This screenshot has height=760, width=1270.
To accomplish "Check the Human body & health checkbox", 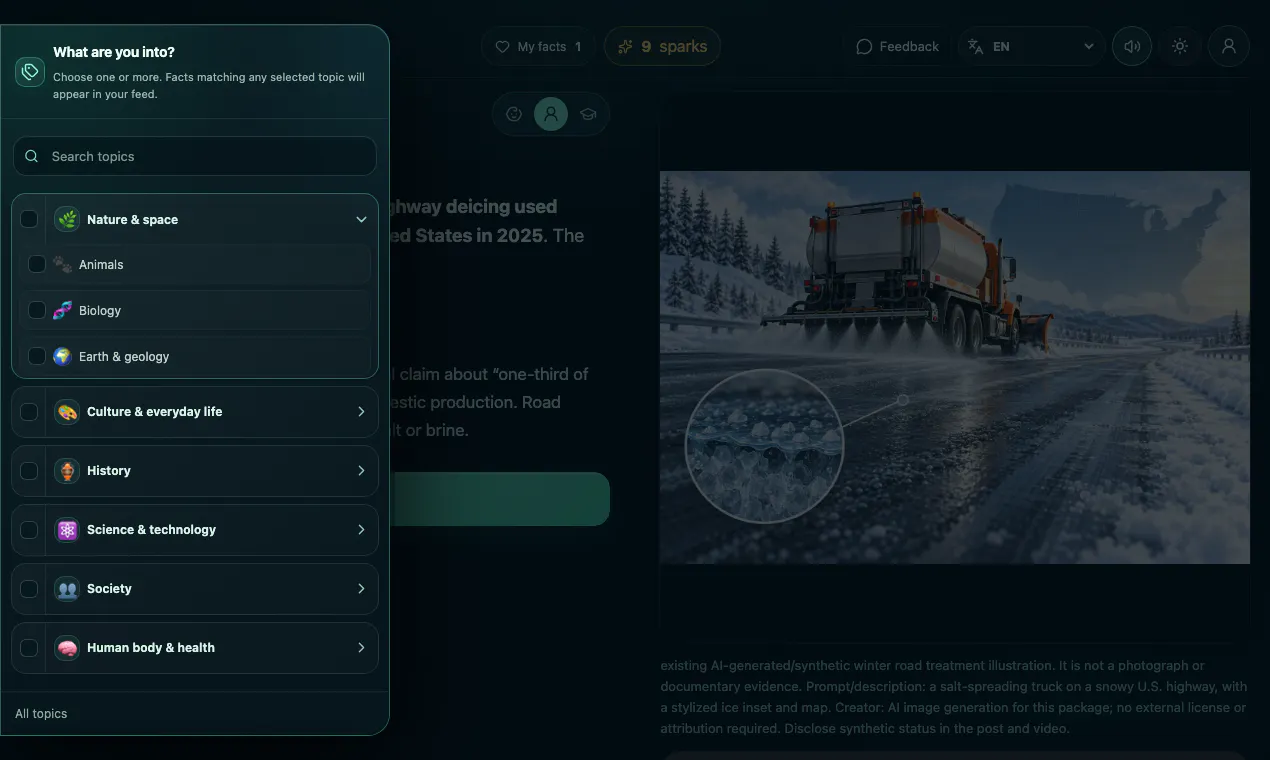I will [29, 648].
